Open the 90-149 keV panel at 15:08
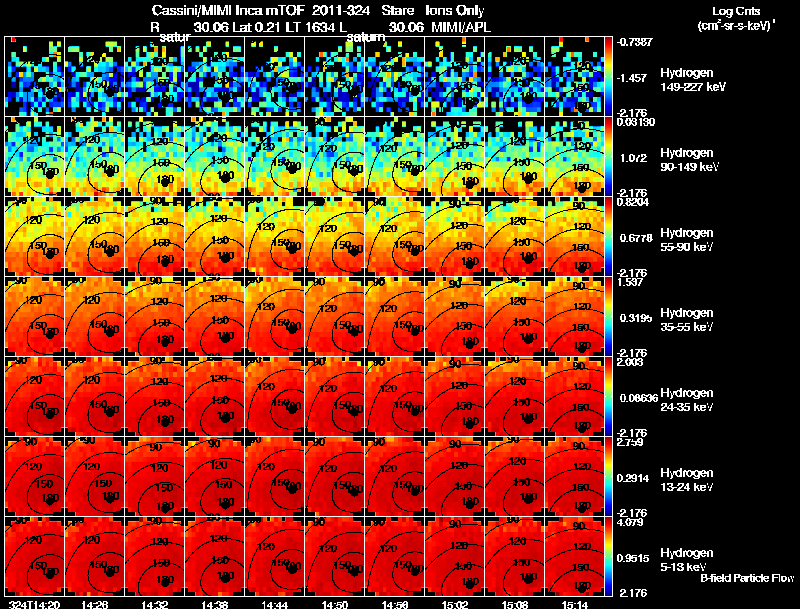The image size is (800, 609). tap(515, 157)
